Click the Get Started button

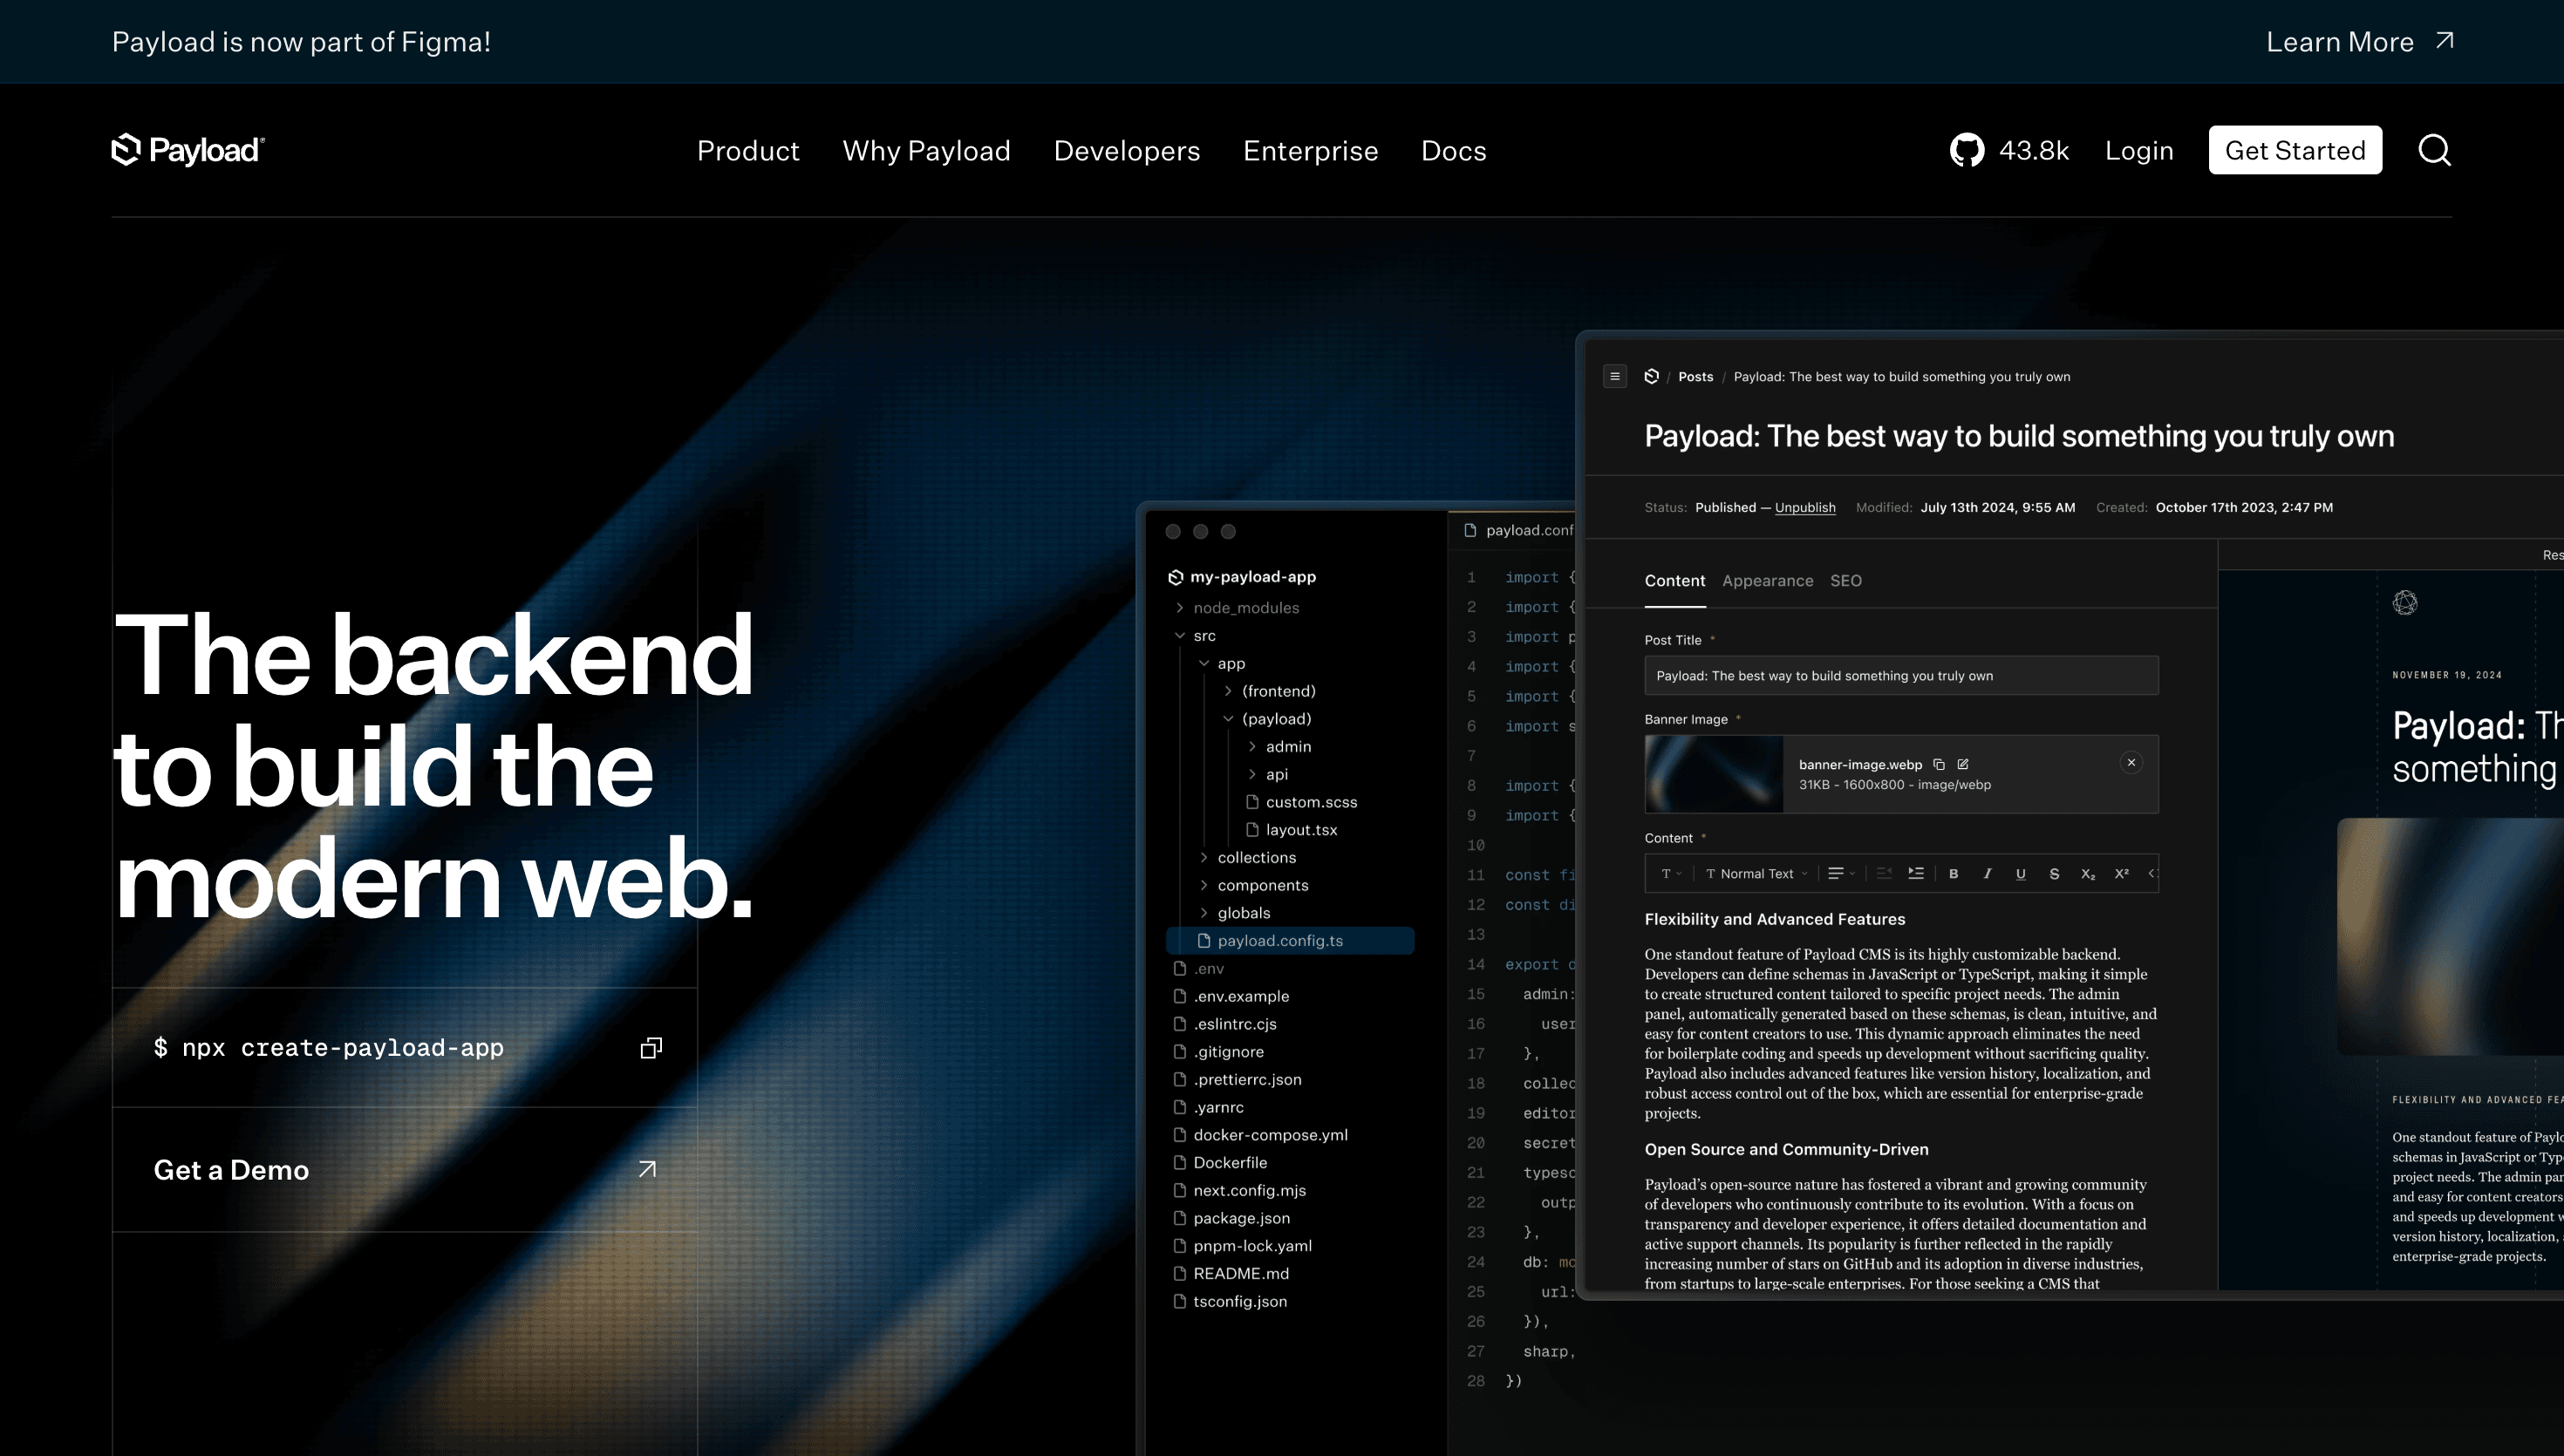click(2295, 150)
